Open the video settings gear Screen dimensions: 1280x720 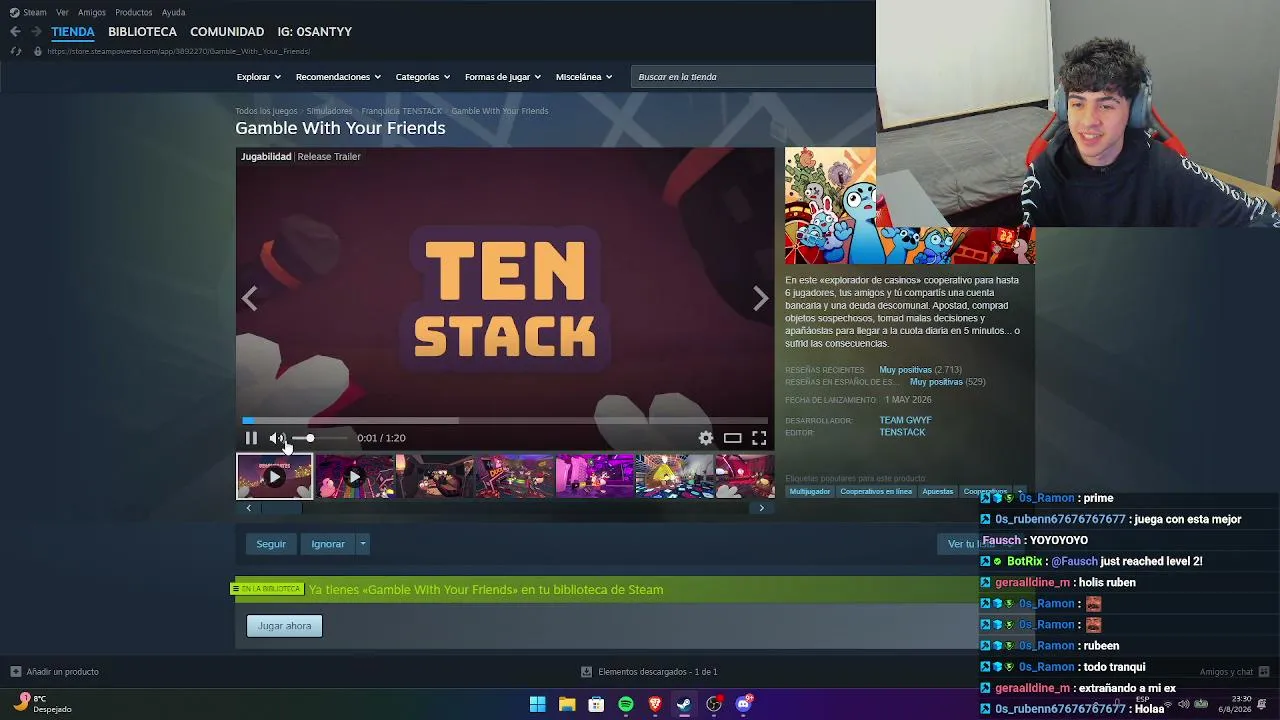(x=706, y=438)
